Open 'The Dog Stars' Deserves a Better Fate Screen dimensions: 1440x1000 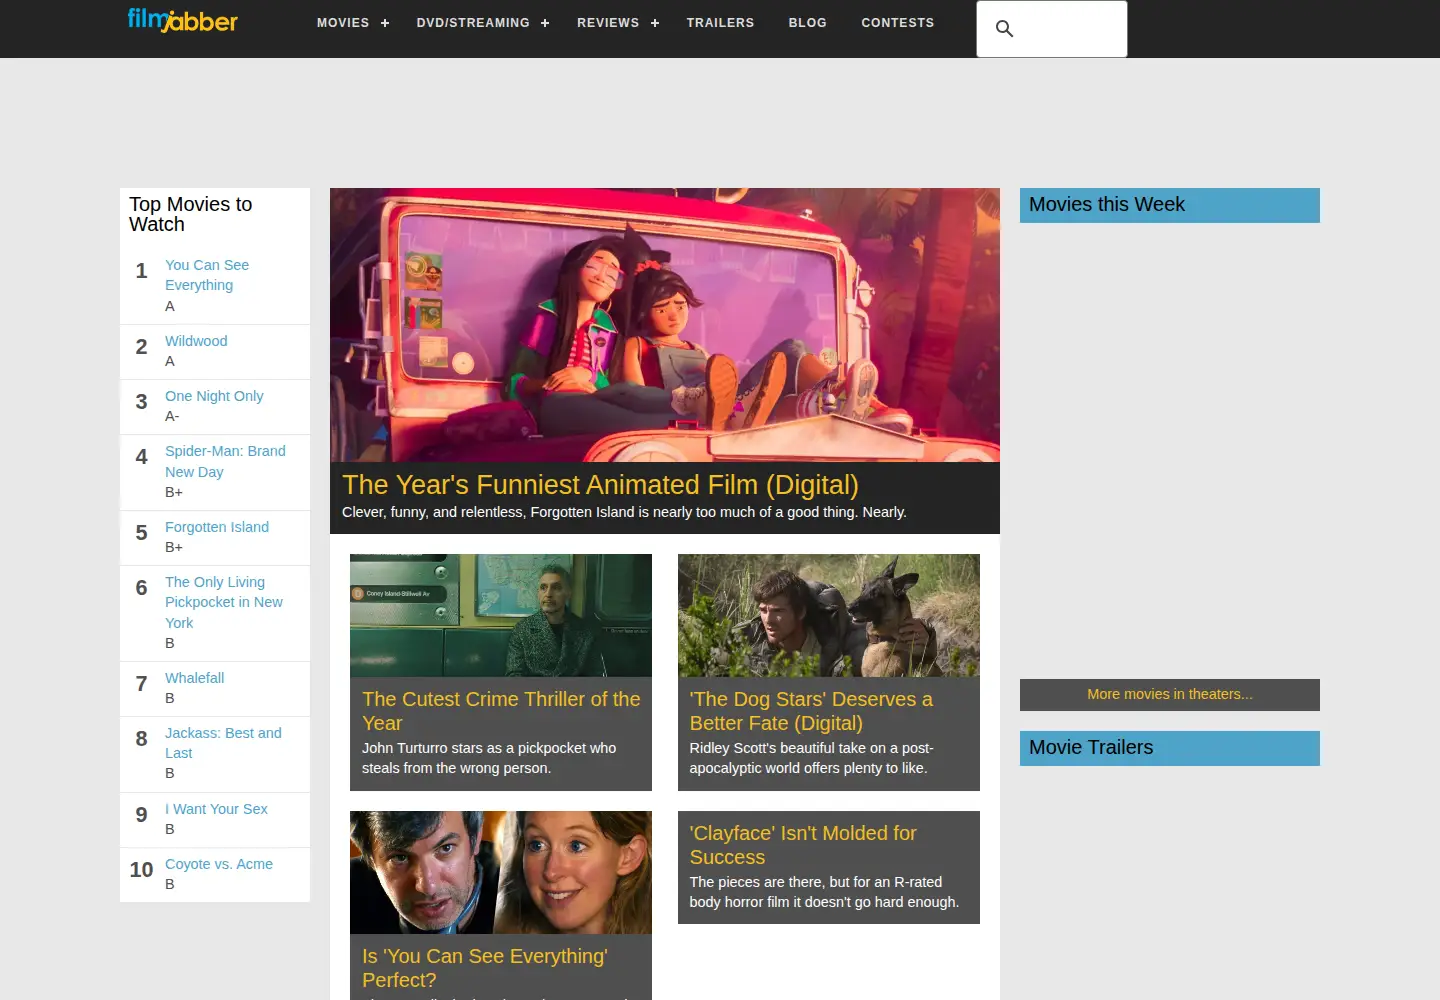[811, 711]
